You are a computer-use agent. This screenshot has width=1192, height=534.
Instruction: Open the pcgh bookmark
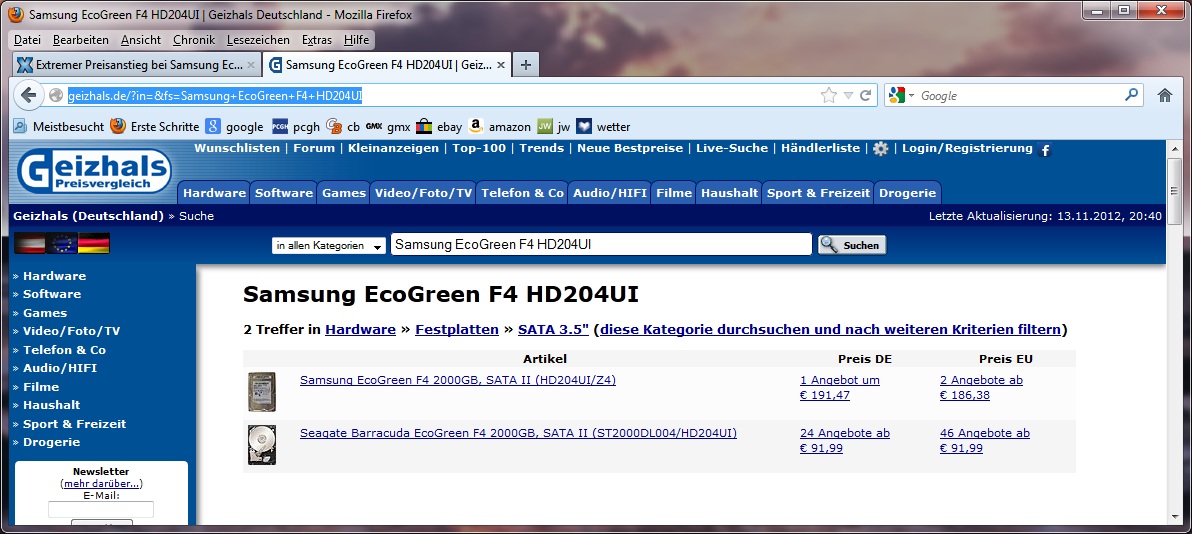tap(296, 126)
